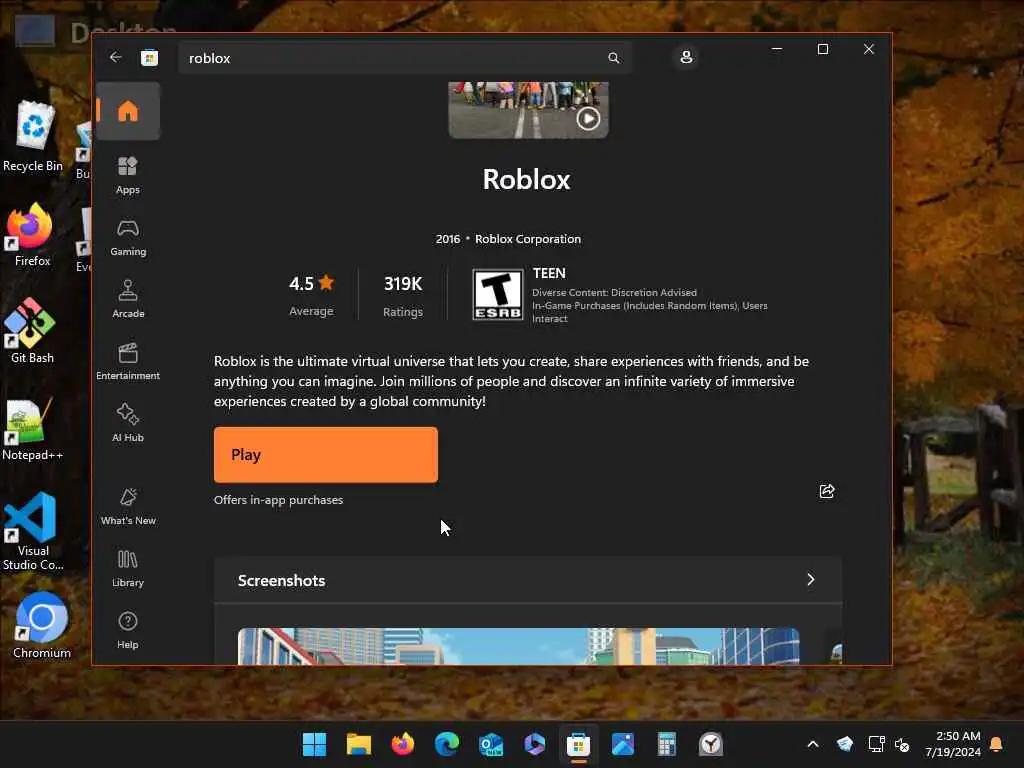Screen dimensions: 1024x768
Task: Open Microsoft Edge from taskbar
Action: [447, 744]
